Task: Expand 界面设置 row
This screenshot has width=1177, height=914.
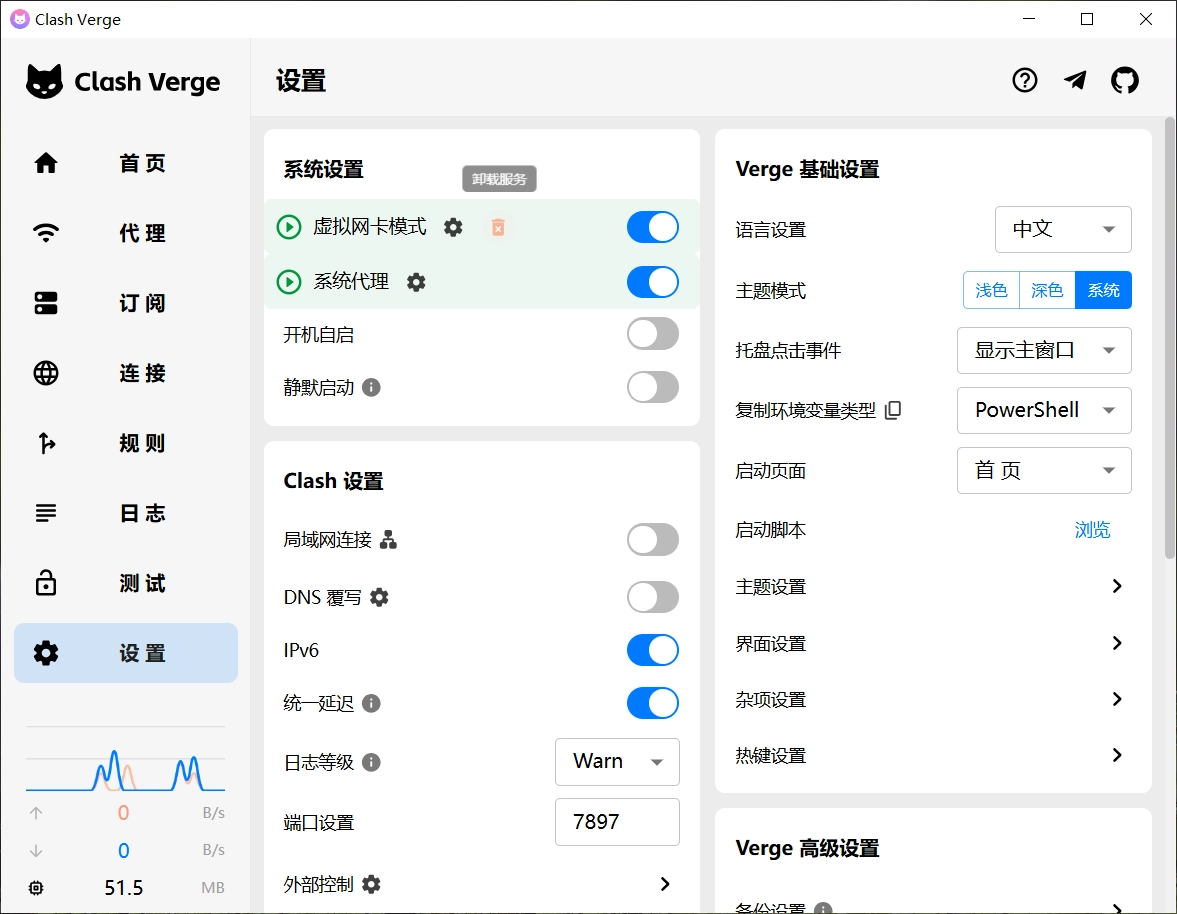Action: [x=933, y=643]
